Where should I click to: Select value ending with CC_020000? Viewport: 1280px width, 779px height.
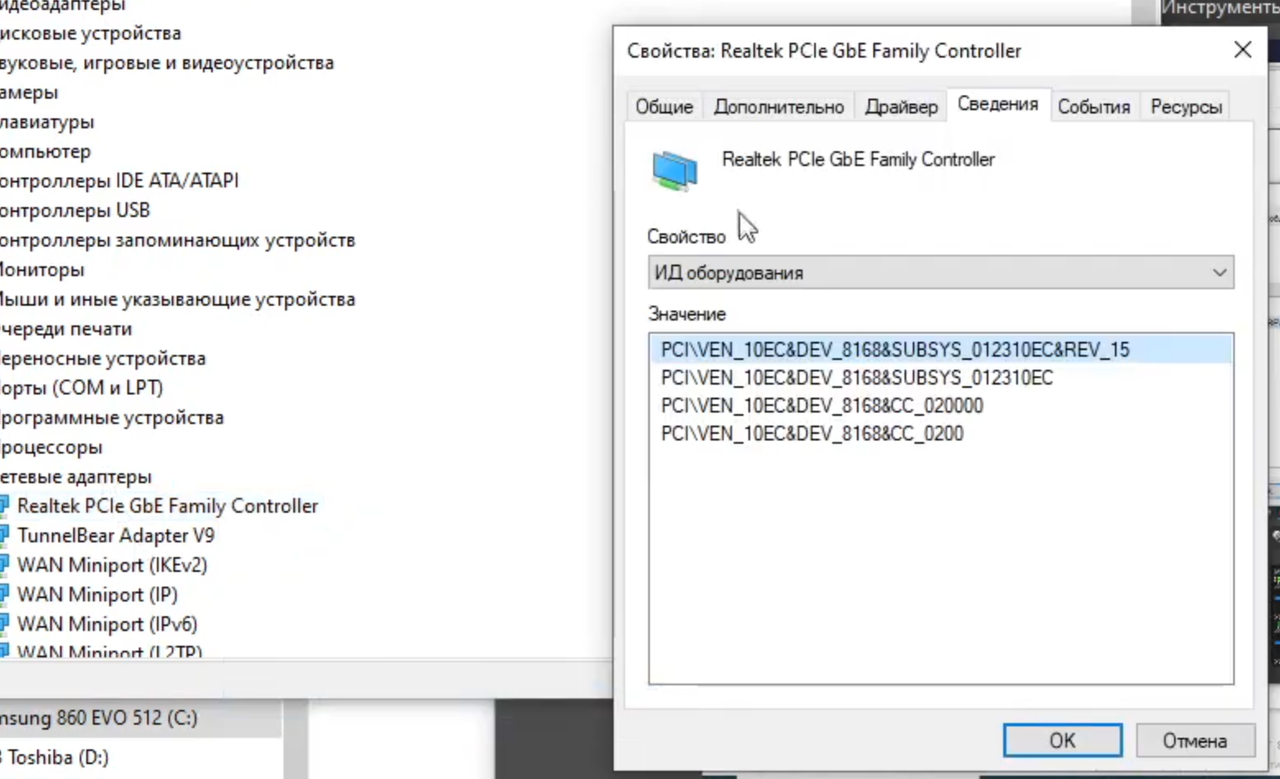(822, 406)
